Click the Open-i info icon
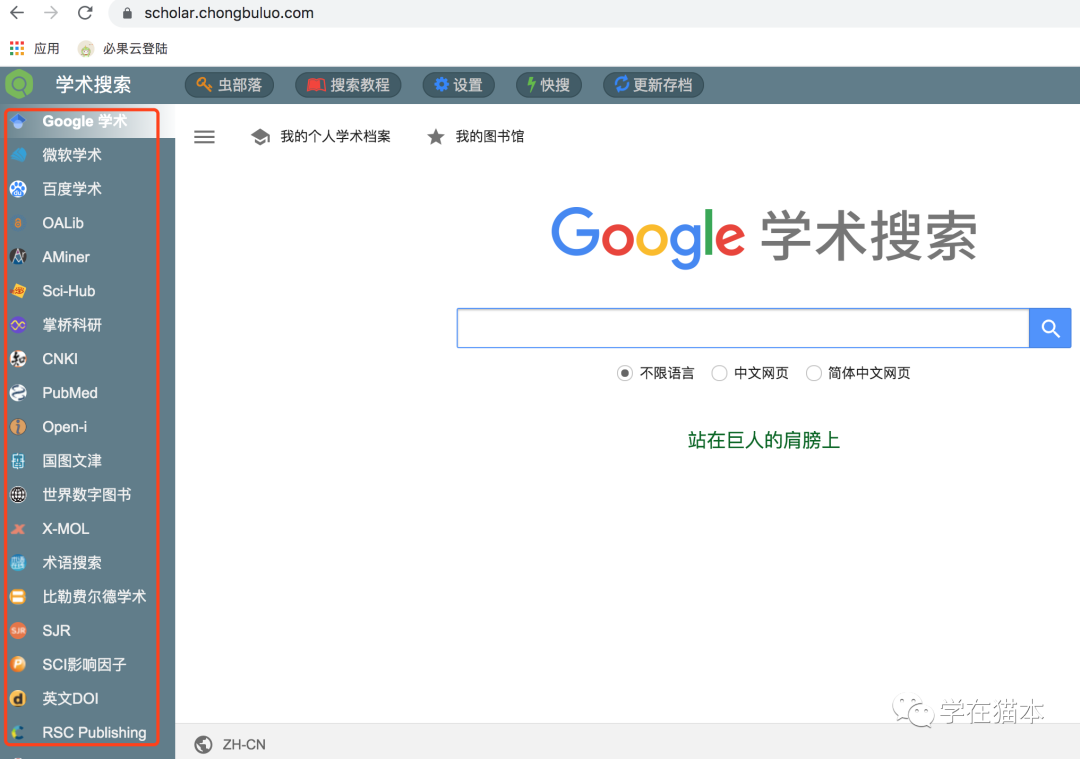Viewport: 1080px width, 759px height. 19,426
